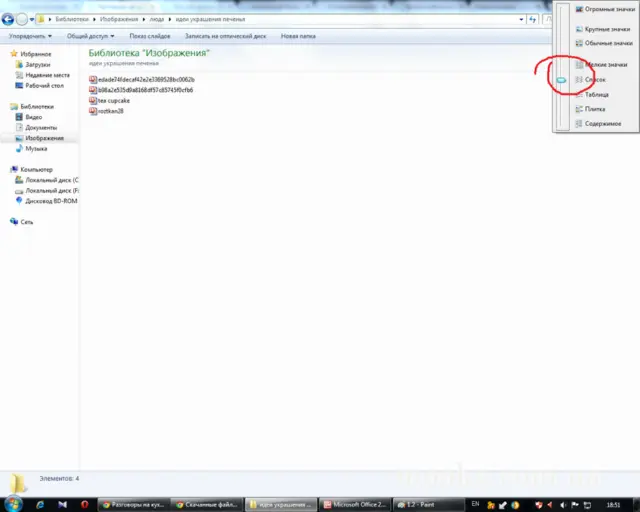Select the roztkan28 image file
Screen dimensions: 640x512
[x=106, y=111]
